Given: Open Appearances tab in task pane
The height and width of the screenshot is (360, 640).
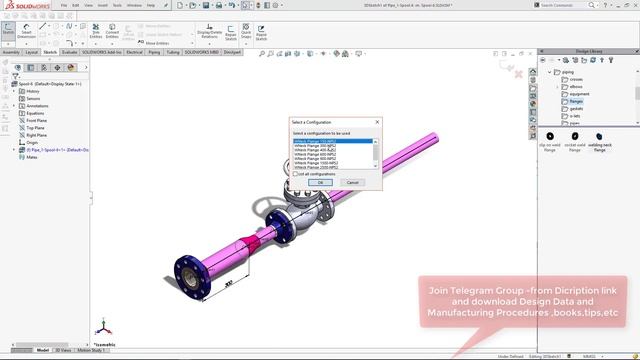Looking at the screenshot, I should point(533,104).
